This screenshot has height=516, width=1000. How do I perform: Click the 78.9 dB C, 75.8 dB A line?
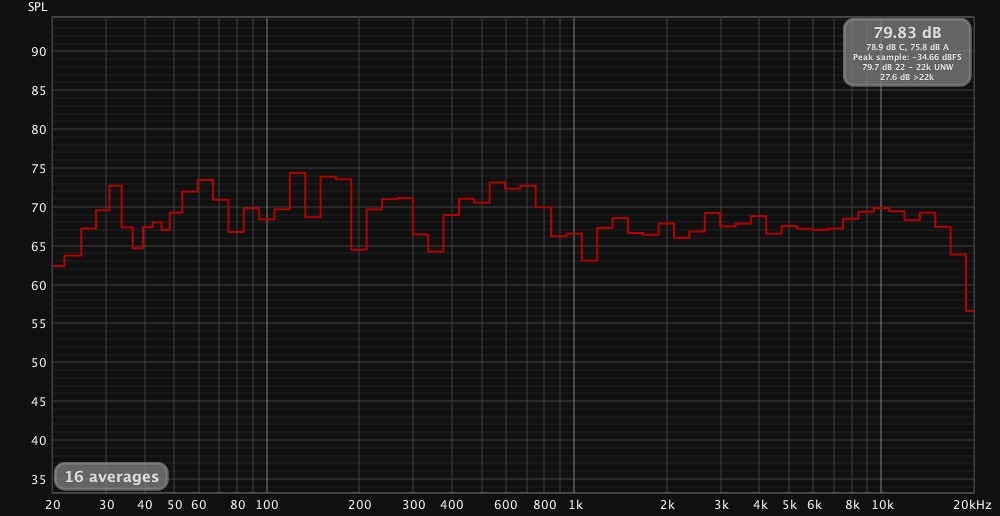point(907,47)
